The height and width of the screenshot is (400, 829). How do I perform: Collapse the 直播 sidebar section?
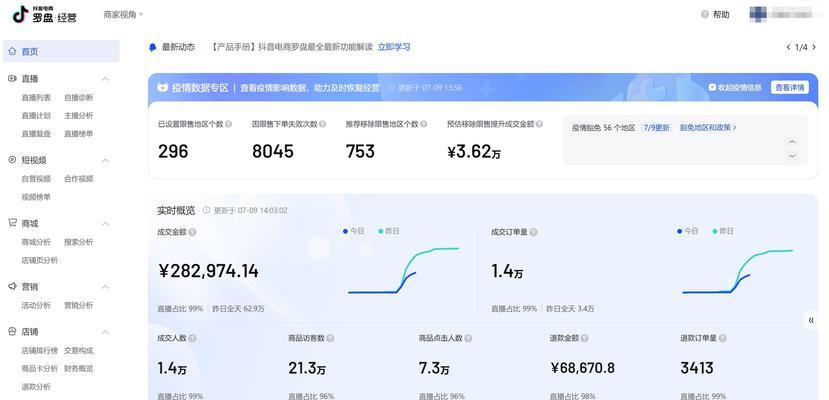pos(103,78)
